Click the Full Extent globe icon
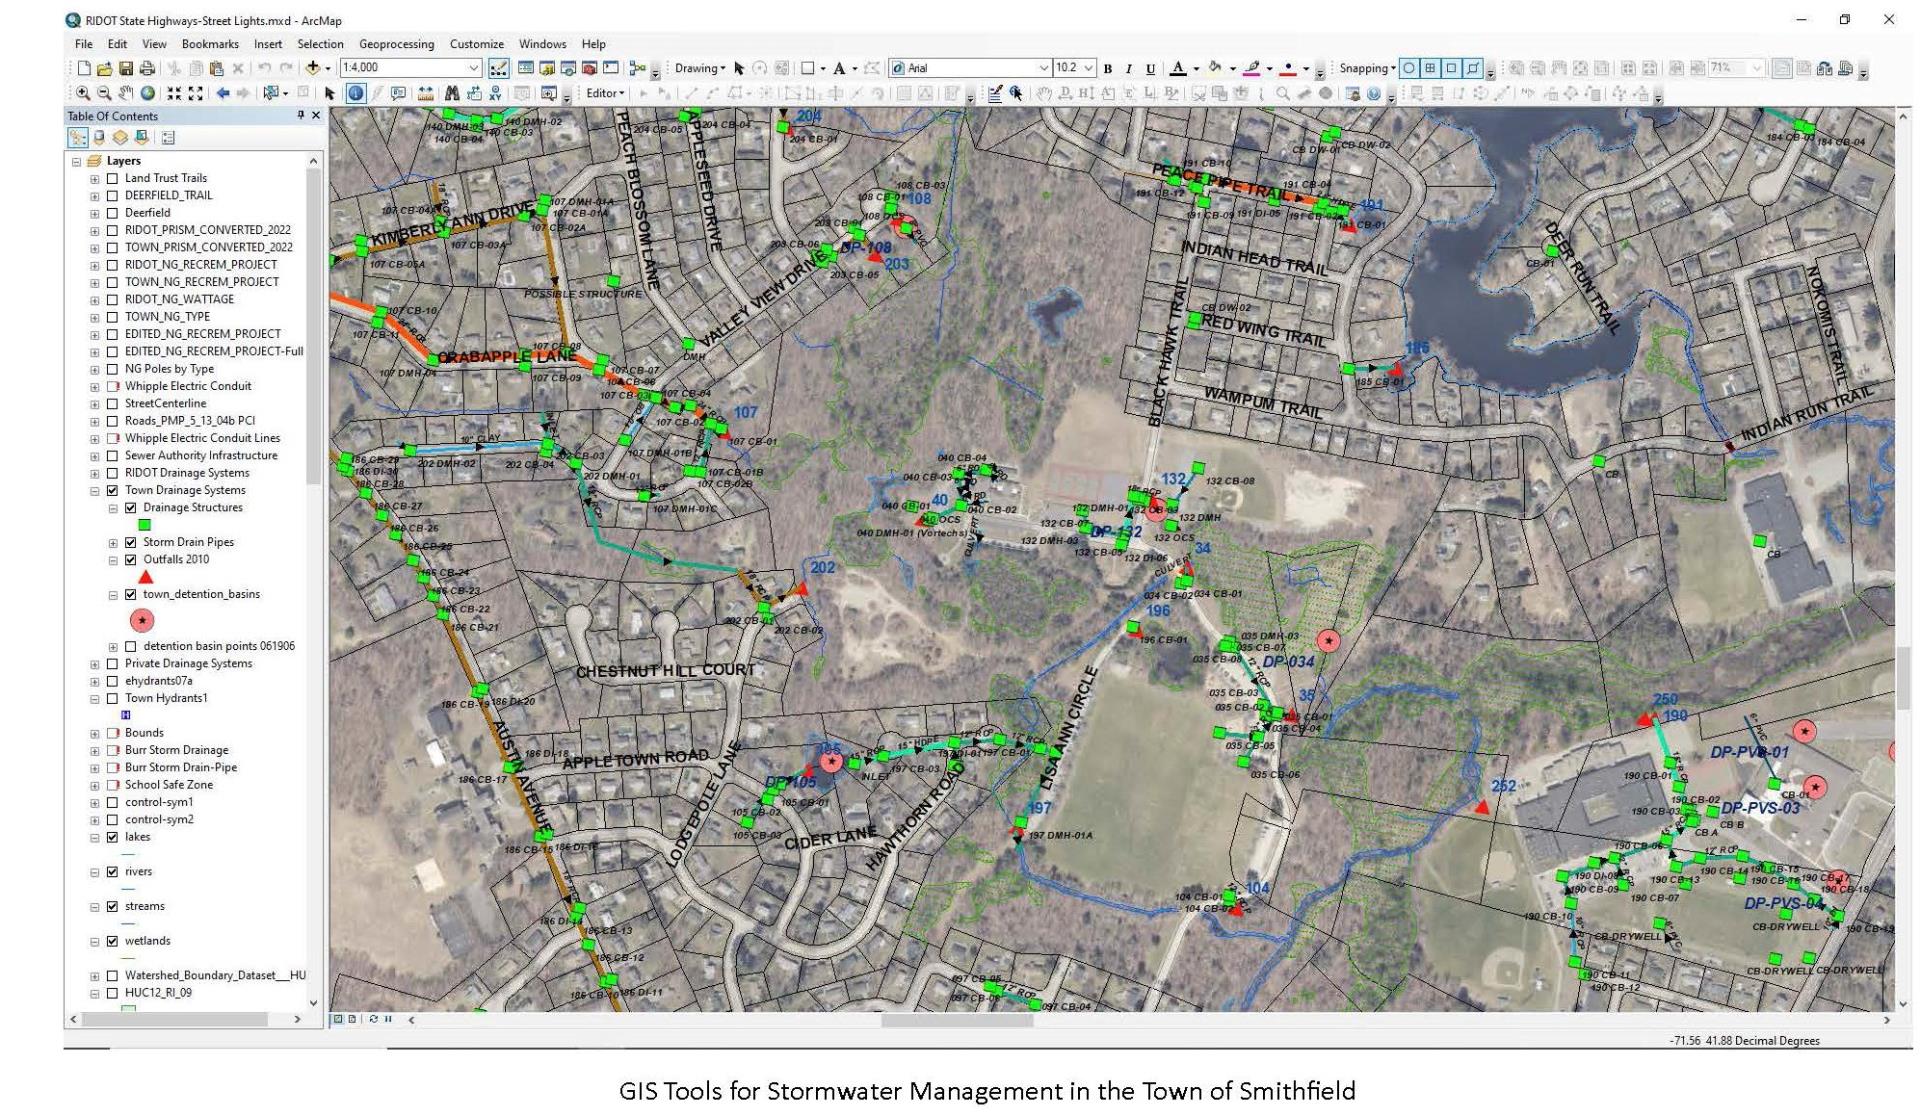This screenshot has height=1116, width=1920. [148, 94]
